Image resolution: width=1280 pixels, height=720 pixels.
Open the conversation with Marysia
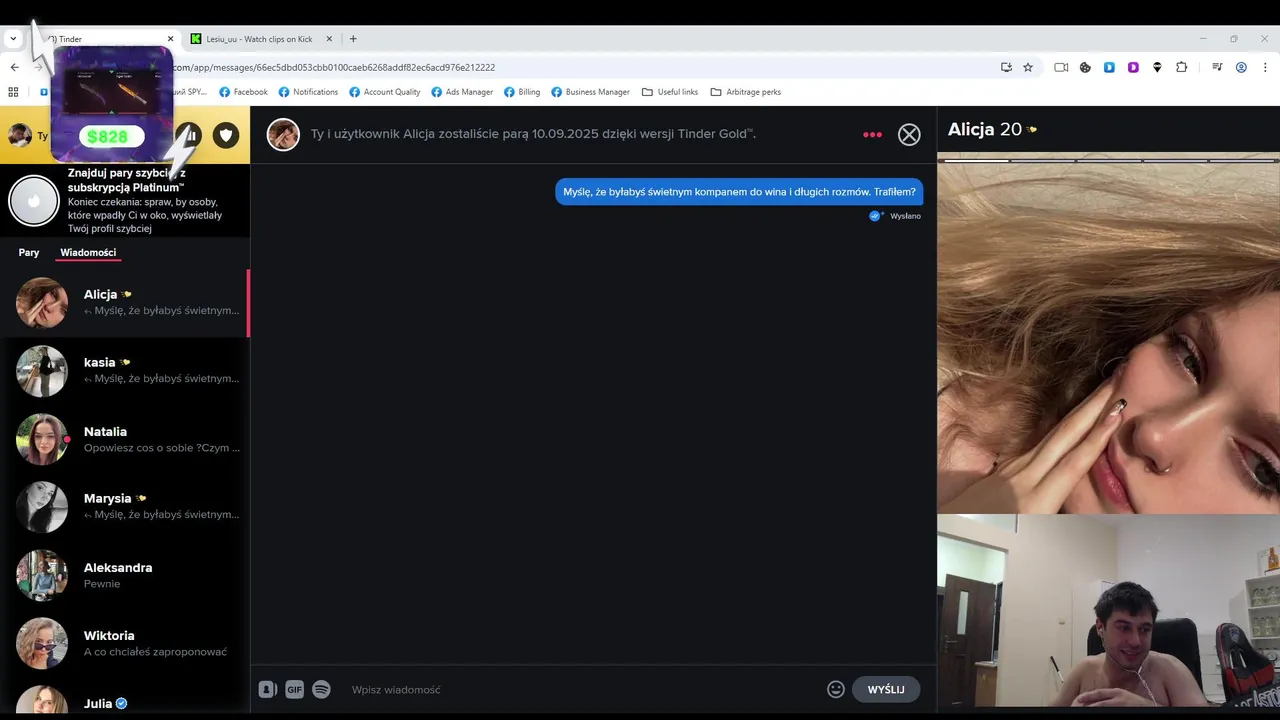125,507
